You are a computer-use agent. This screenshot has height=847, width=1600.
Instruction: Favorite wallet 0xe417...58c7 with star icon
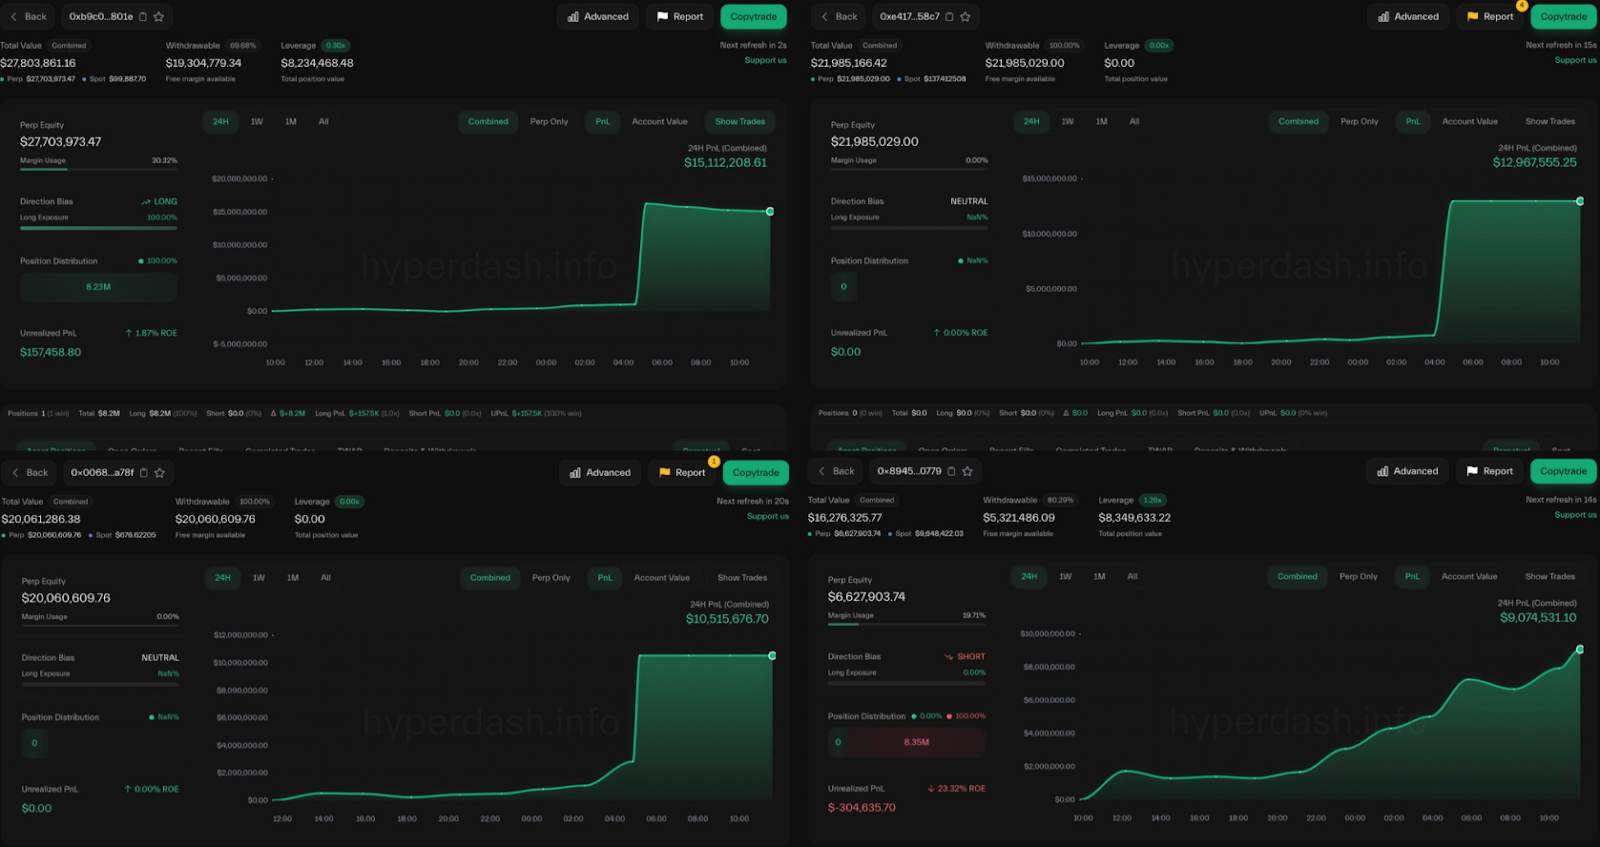(966, 17)
